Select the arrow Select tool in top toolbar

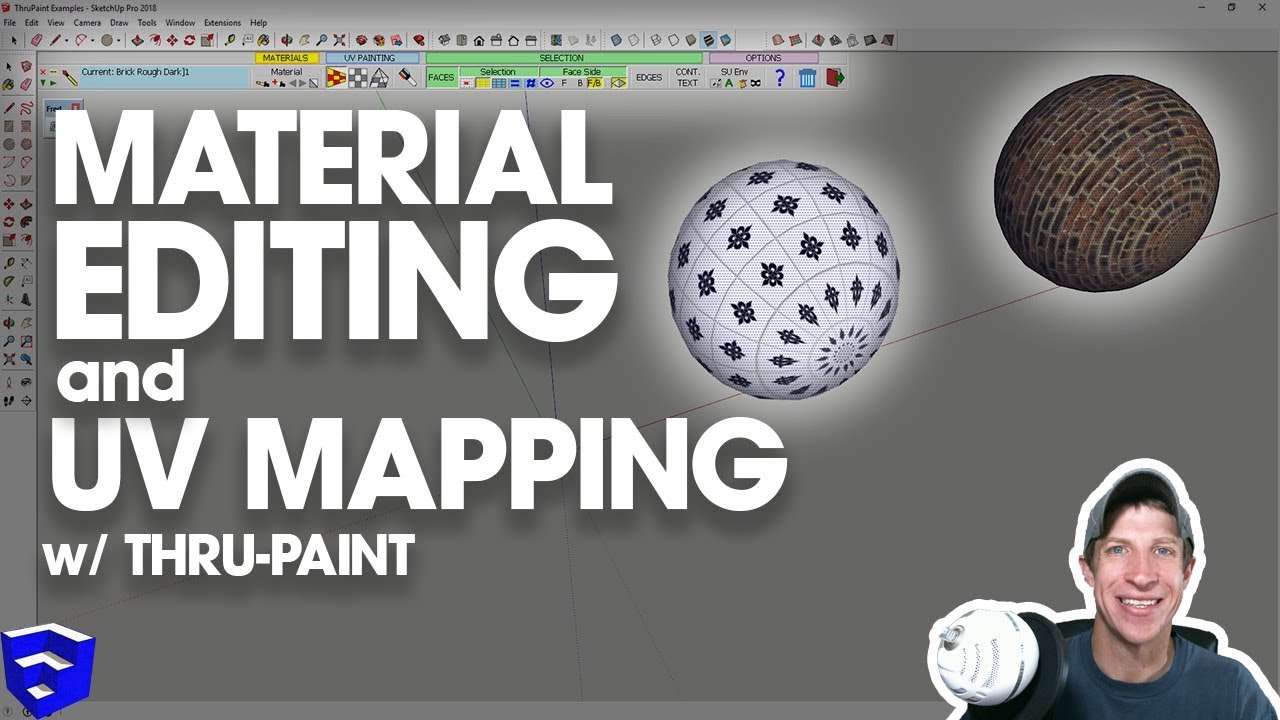tap(14, 40)
